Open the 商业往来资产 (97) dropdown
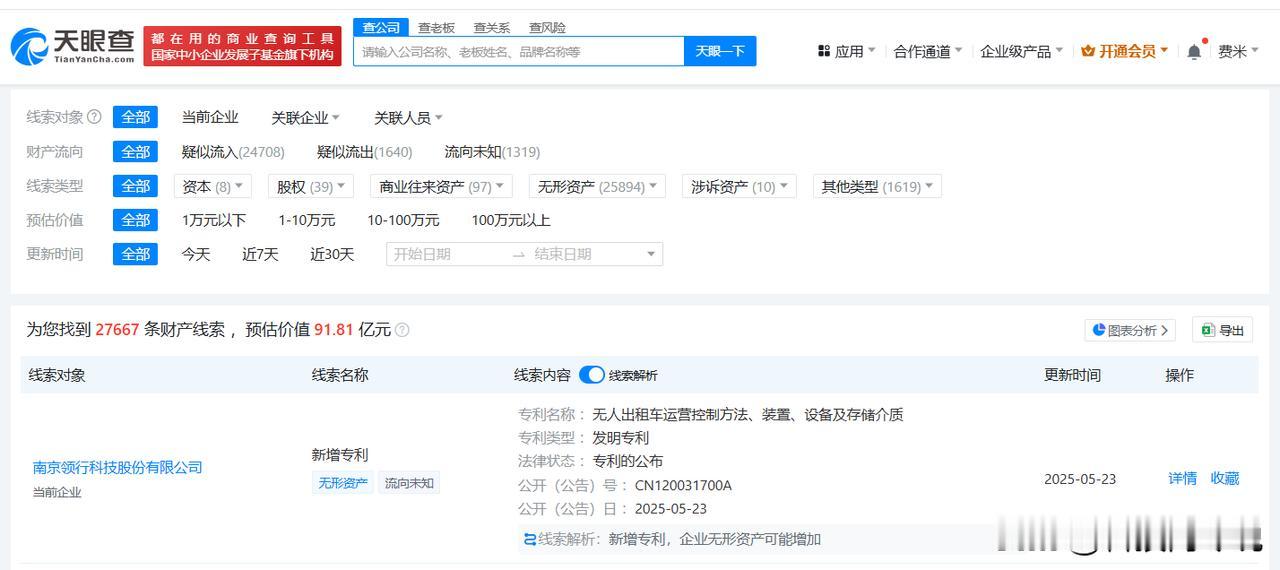 coord(441,186)
